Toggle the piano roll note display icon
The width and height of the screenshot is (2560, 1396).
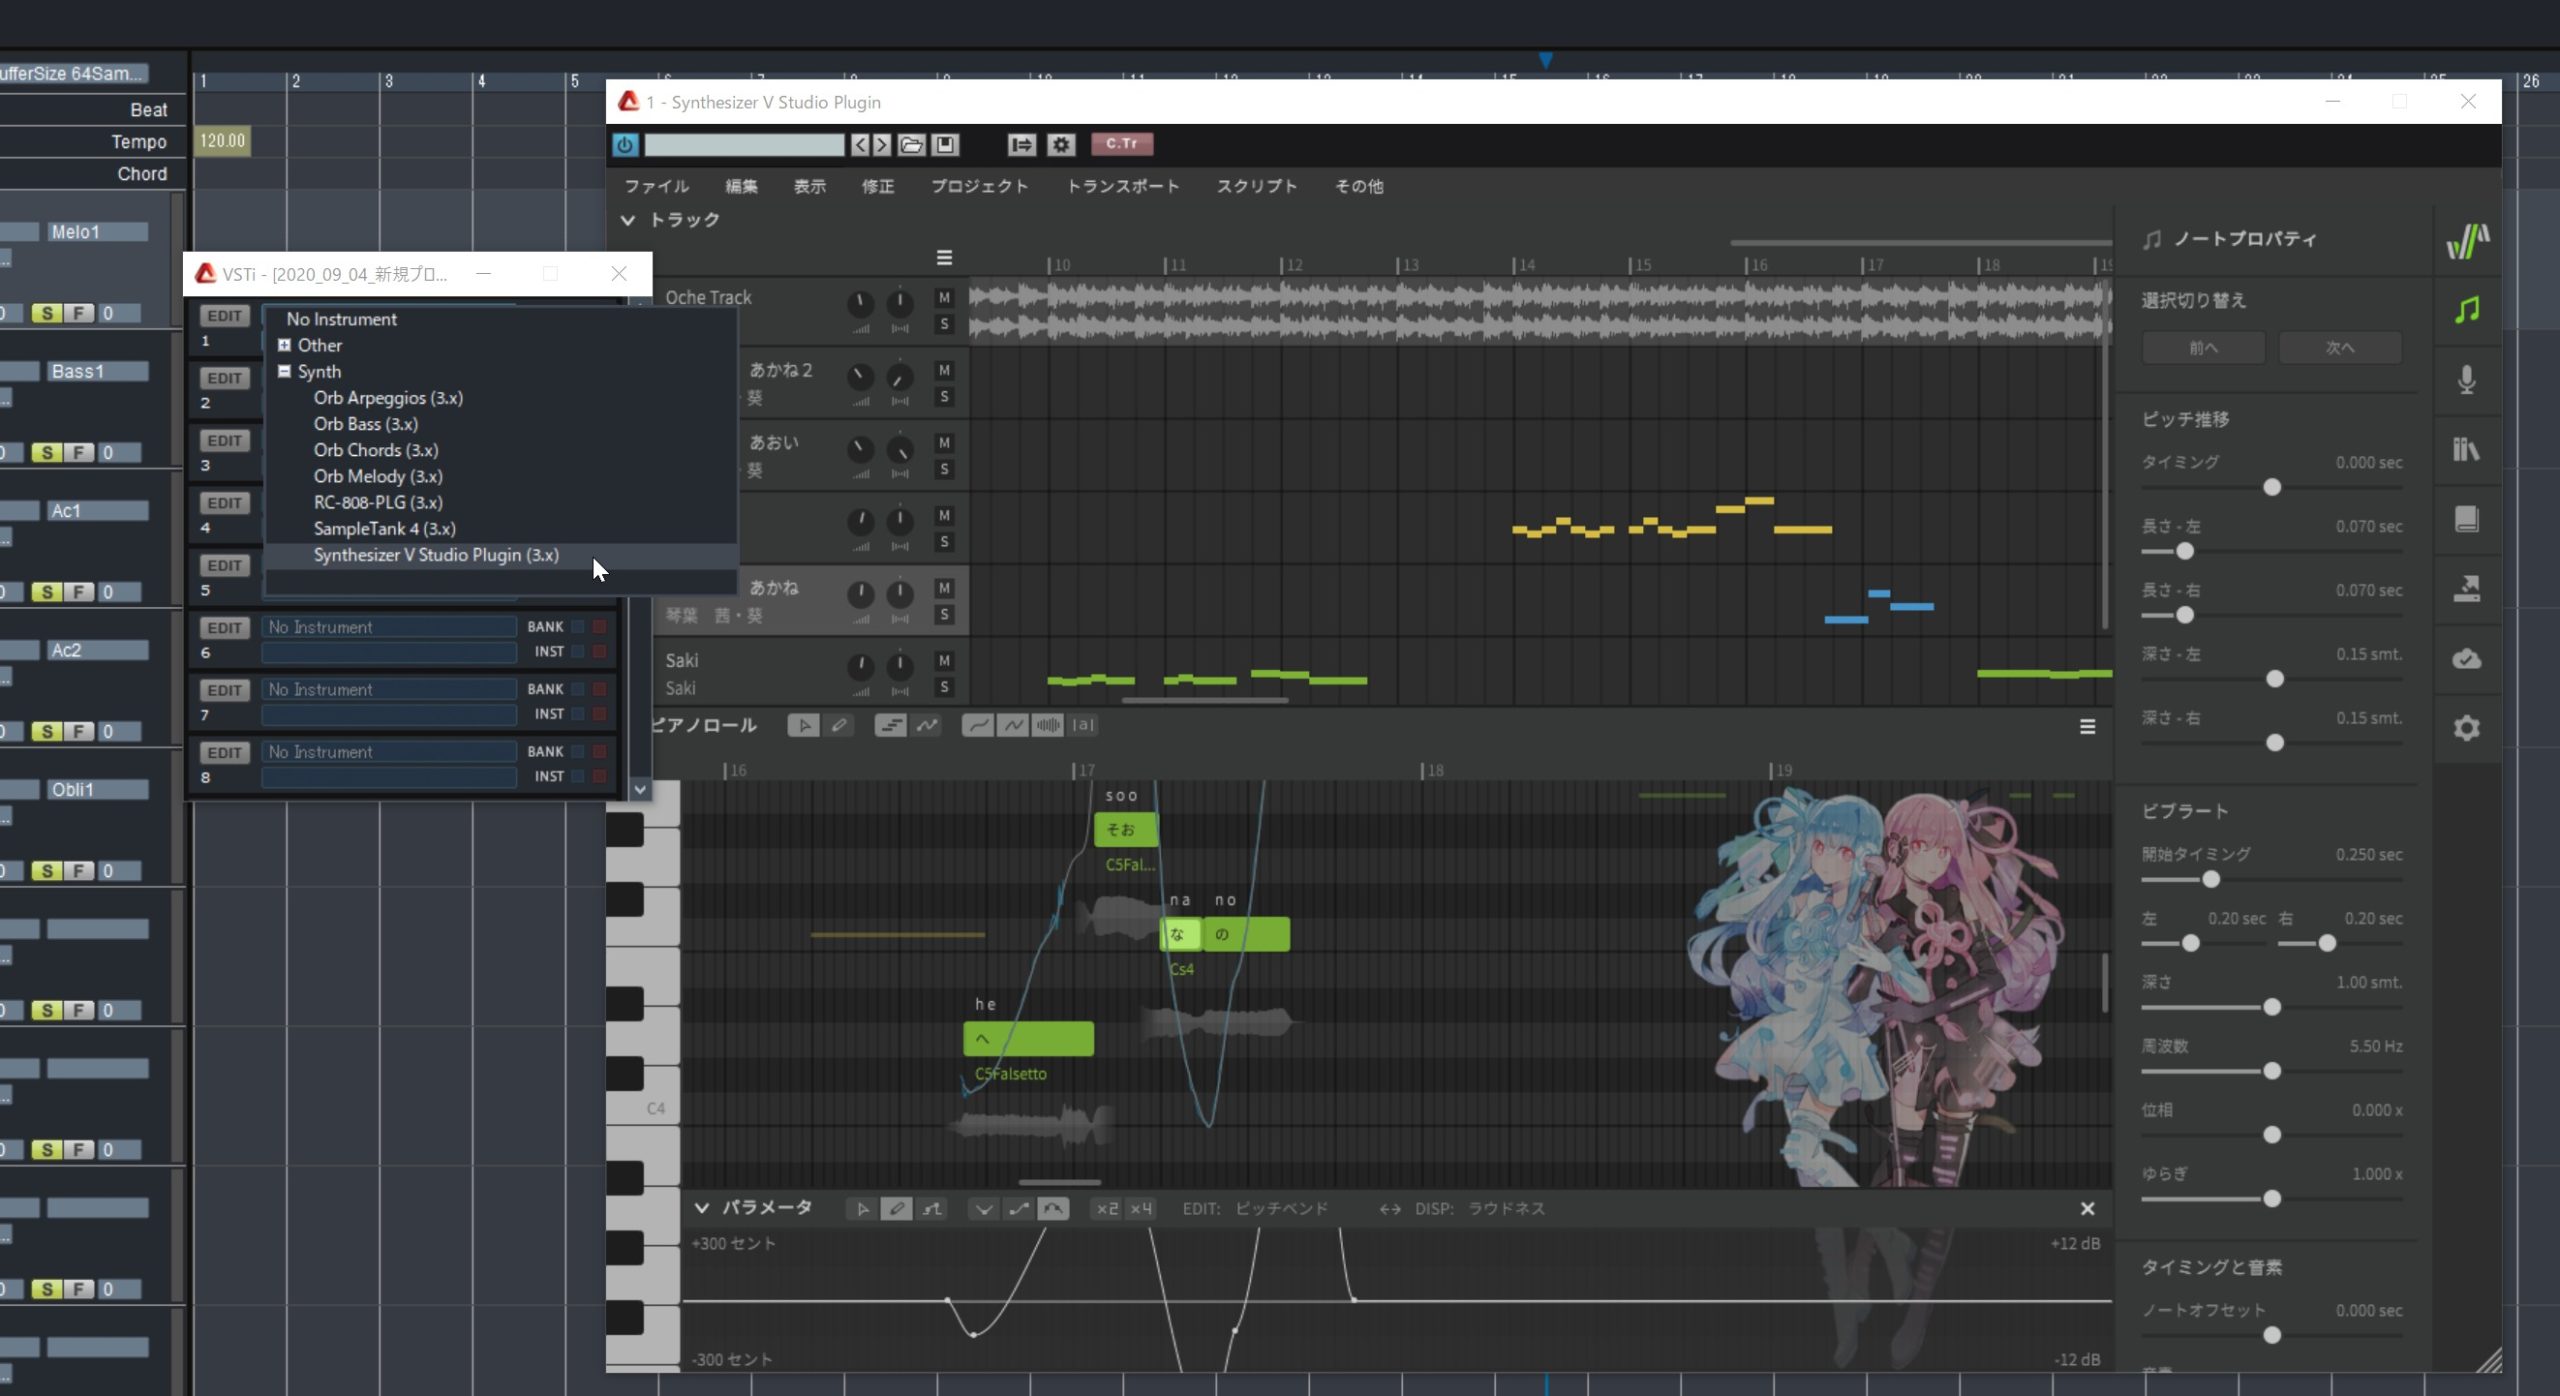pos(890,725)
